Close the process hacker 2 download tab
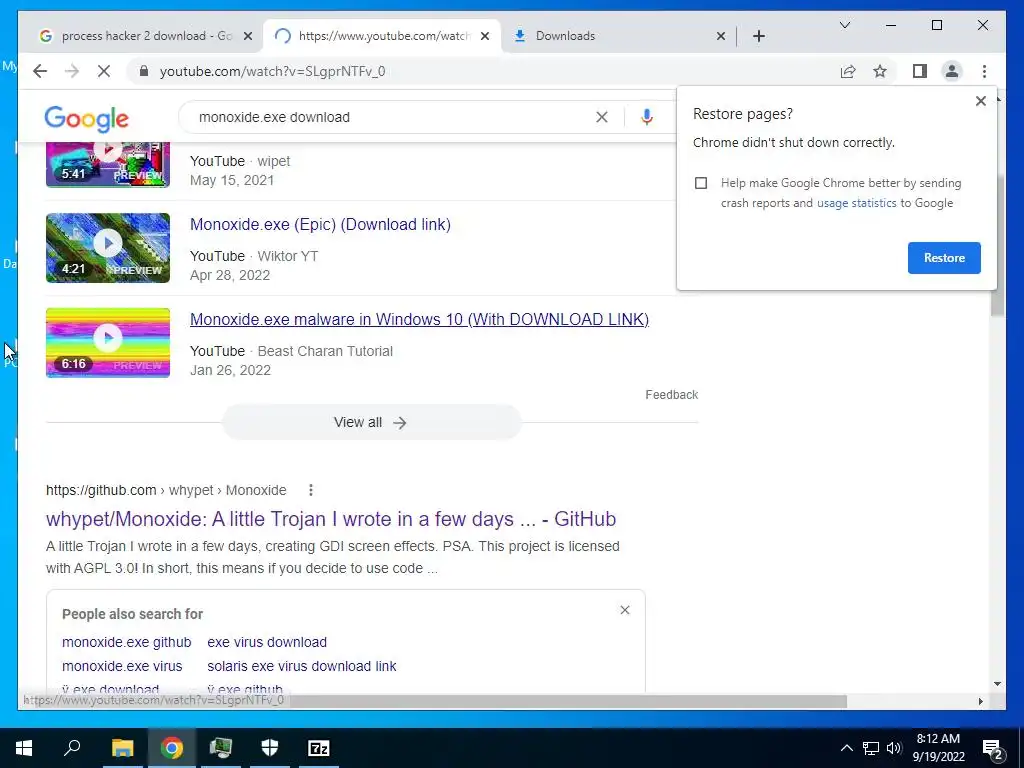Screen dimensions: 1024x768 click(248, 36)
